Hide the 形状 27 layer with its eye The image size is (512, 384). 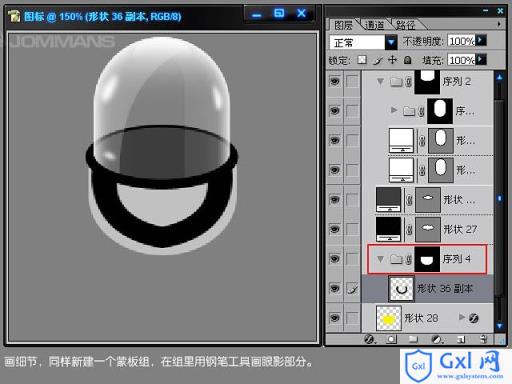[x=335, y=229]
